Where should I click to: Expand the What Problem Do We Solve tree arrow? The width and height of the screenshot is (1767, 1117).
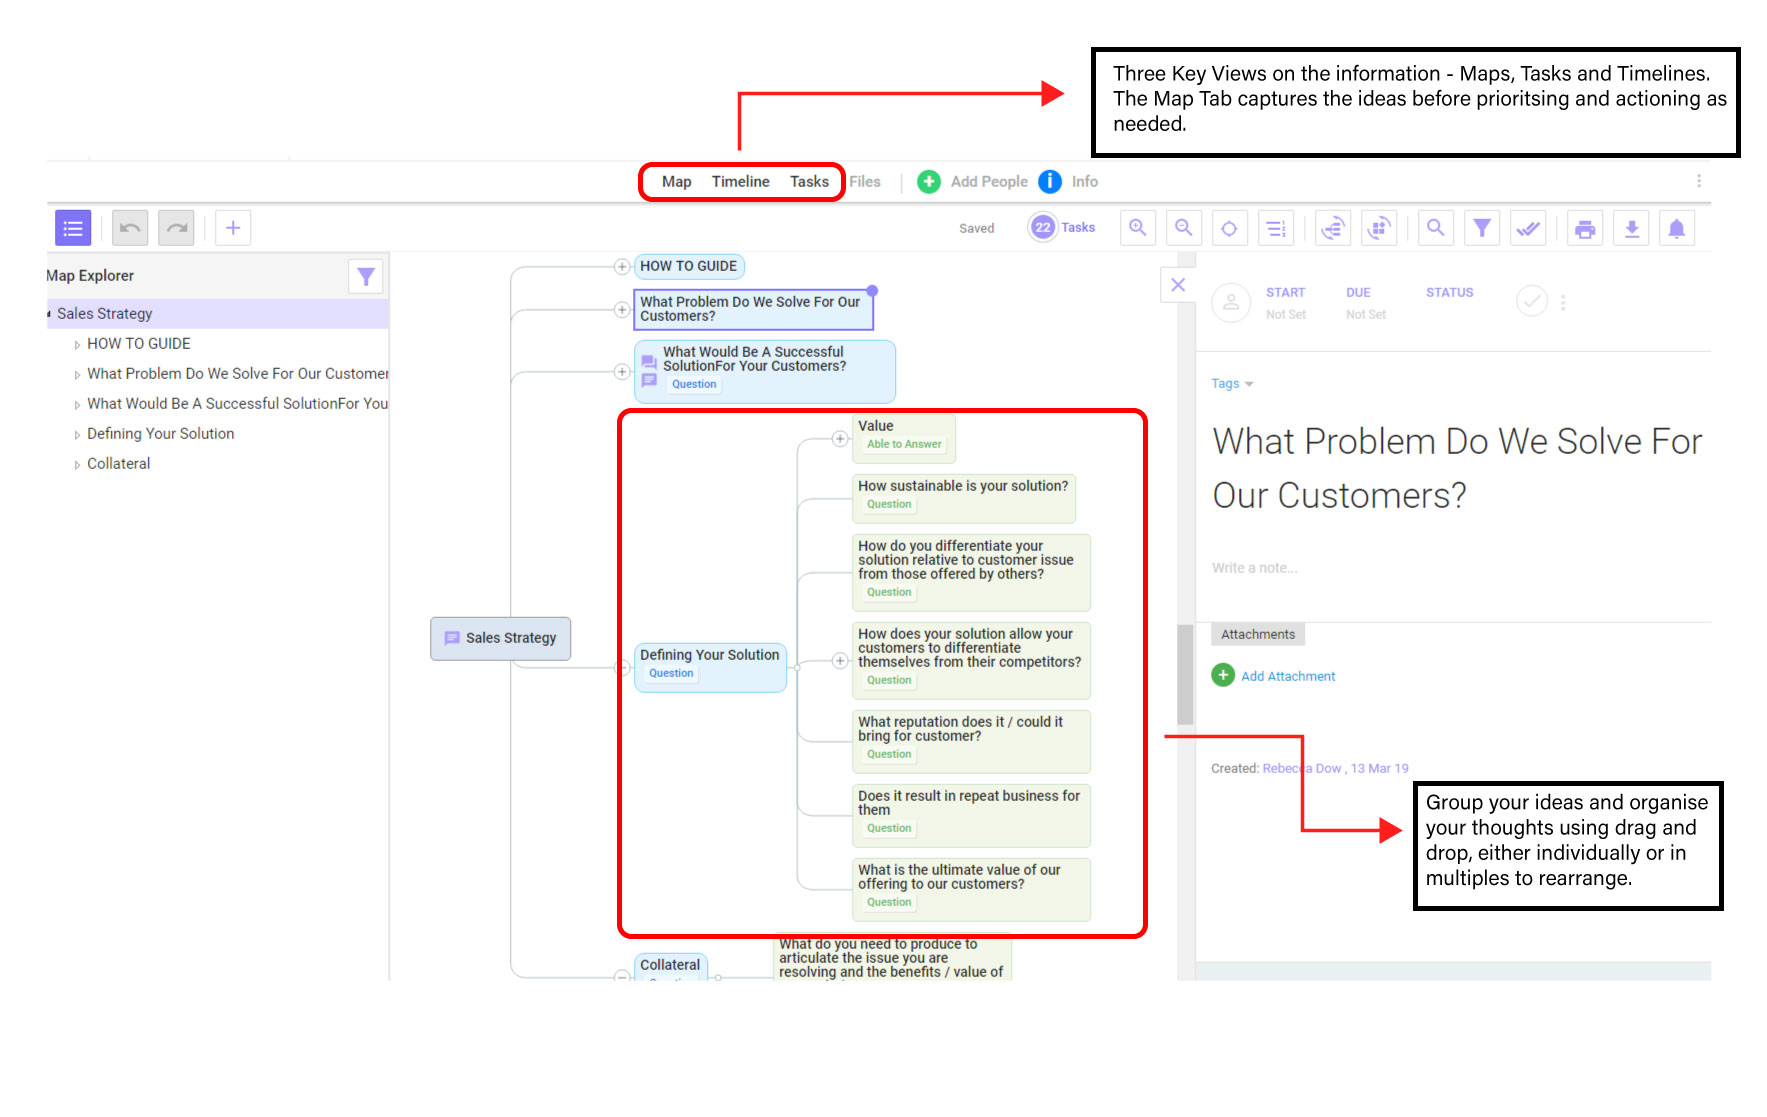coord(77,375)
